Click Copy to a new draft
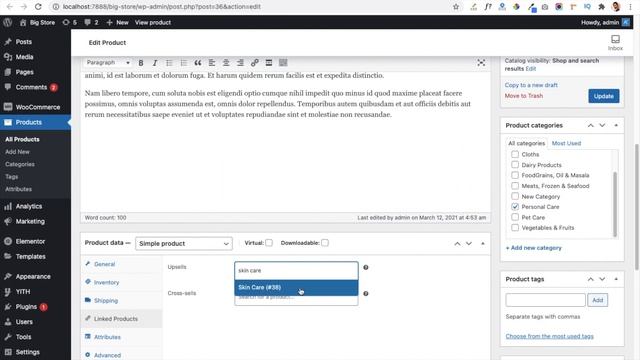 tap(531, 85)
